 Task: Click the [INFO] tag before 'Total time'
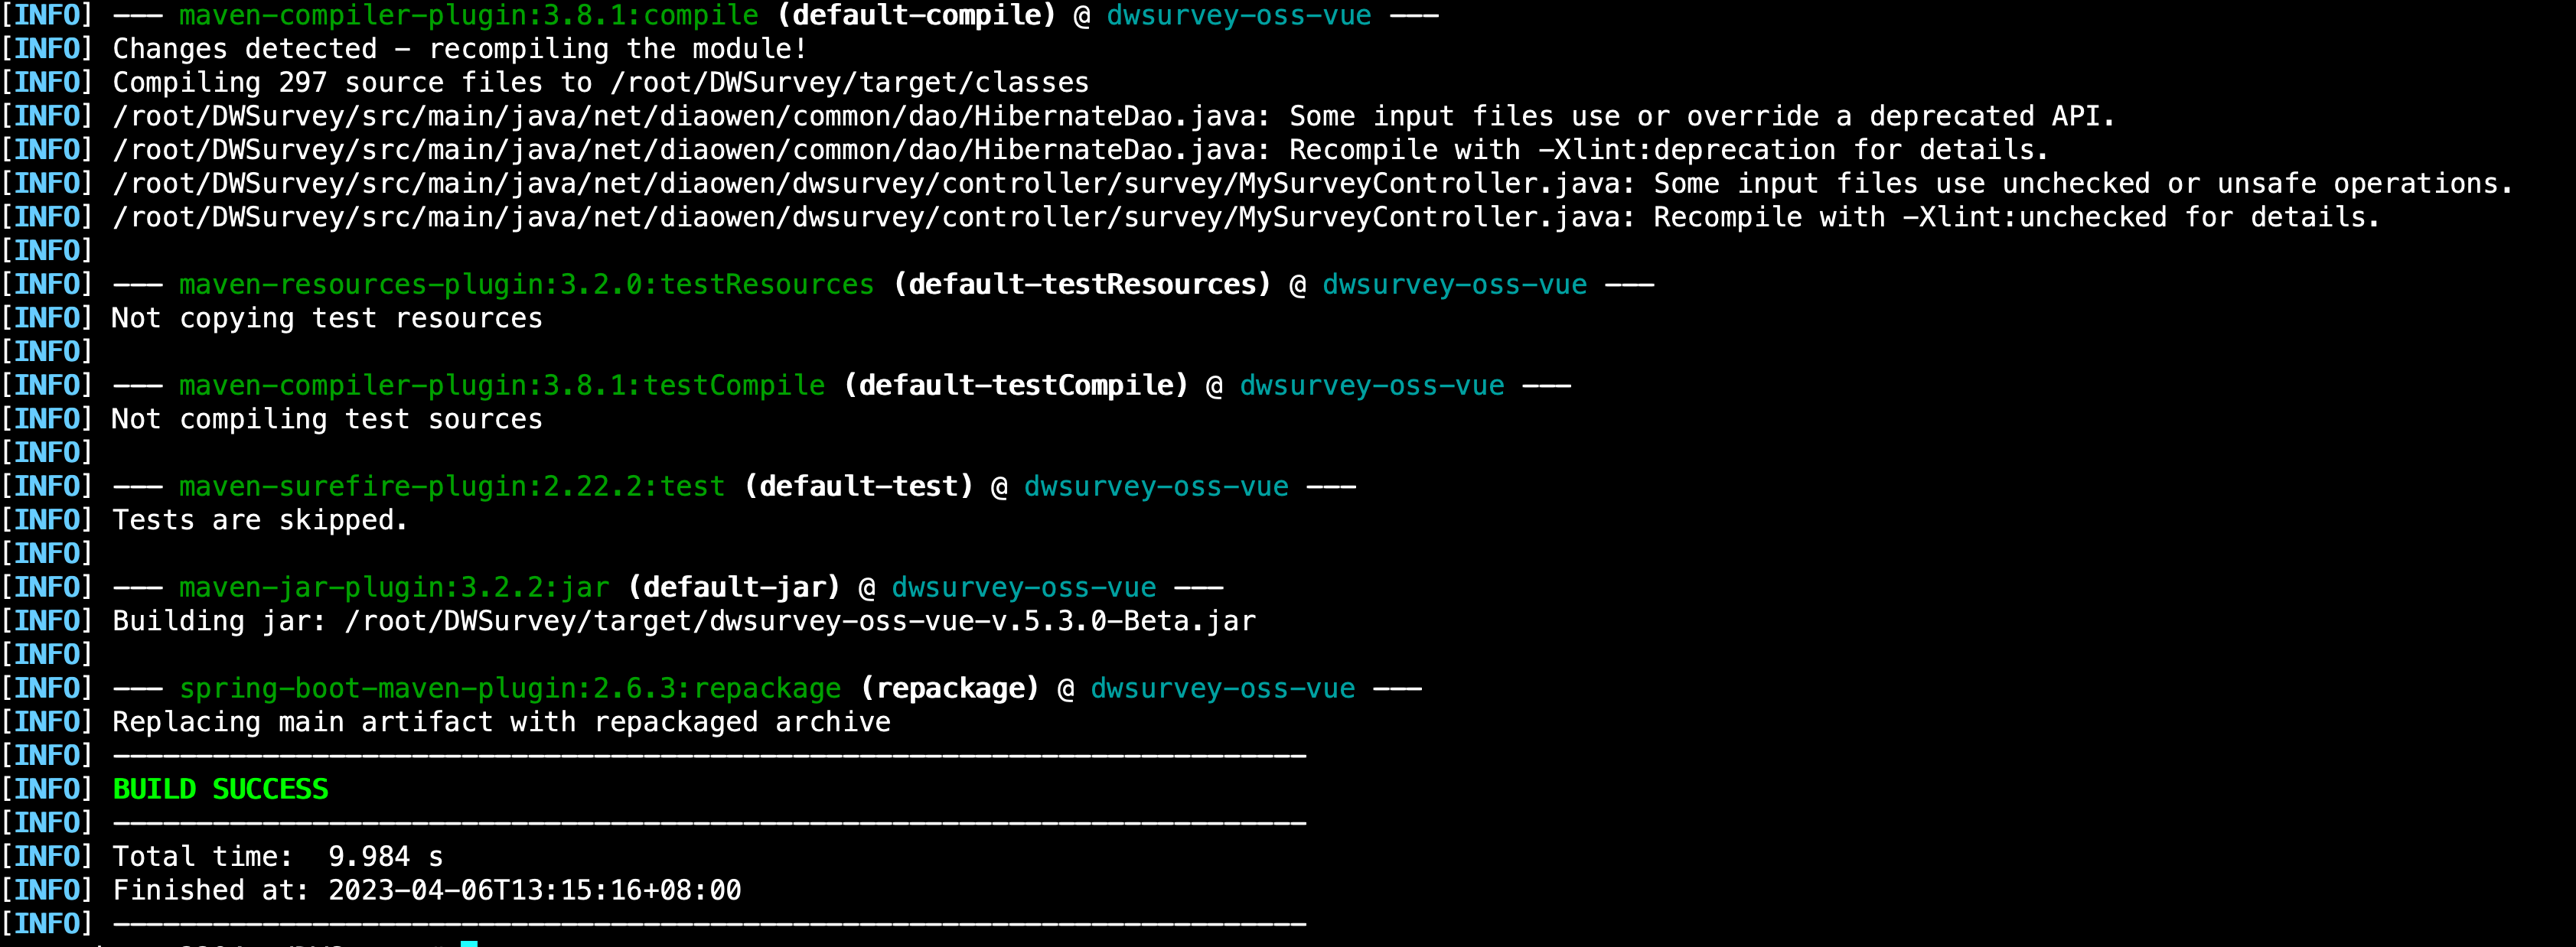point(47,856)
